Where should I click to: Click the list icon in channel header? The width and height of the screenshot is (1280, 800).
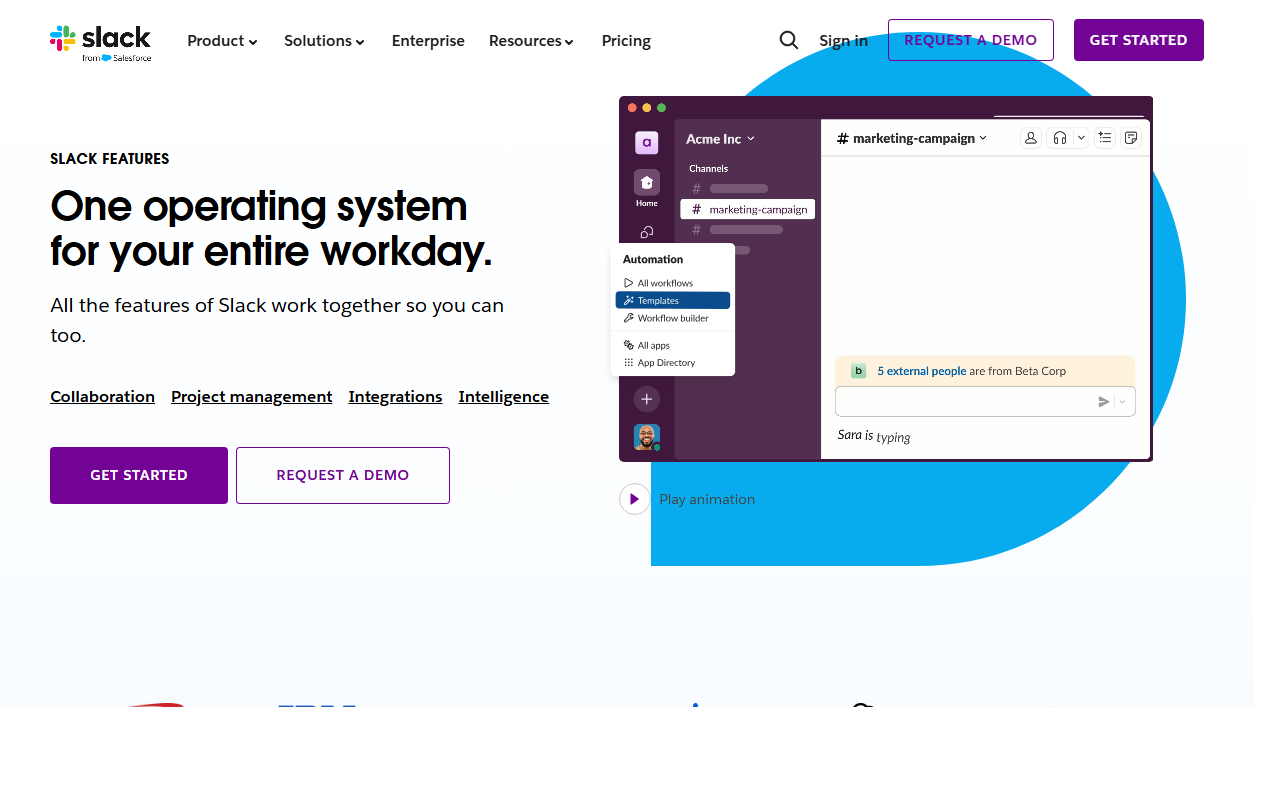tap(1105, 138)
